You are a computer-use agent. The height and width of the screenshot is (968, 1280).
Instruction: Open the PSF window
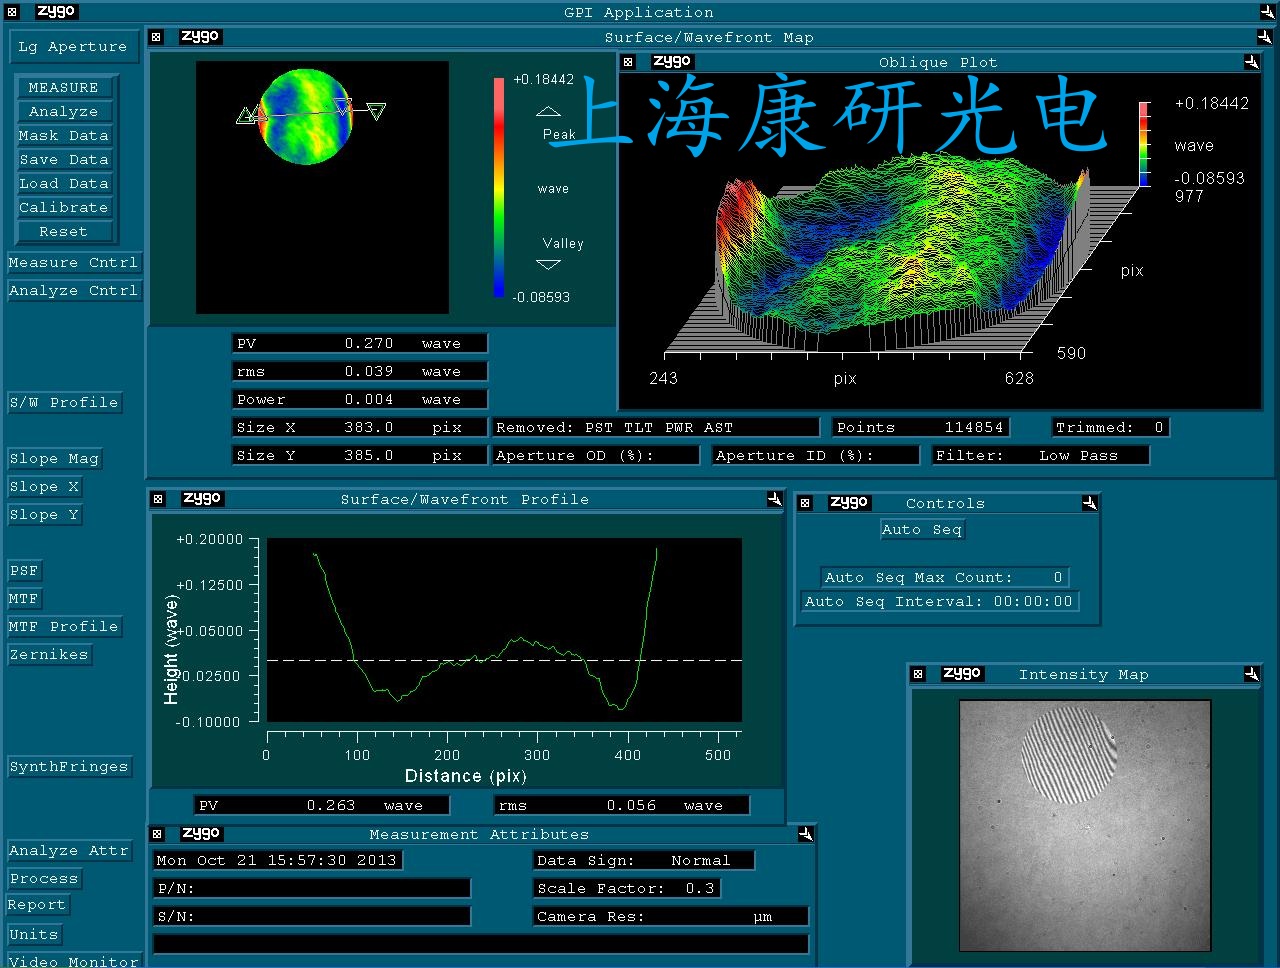click(24, 570)
